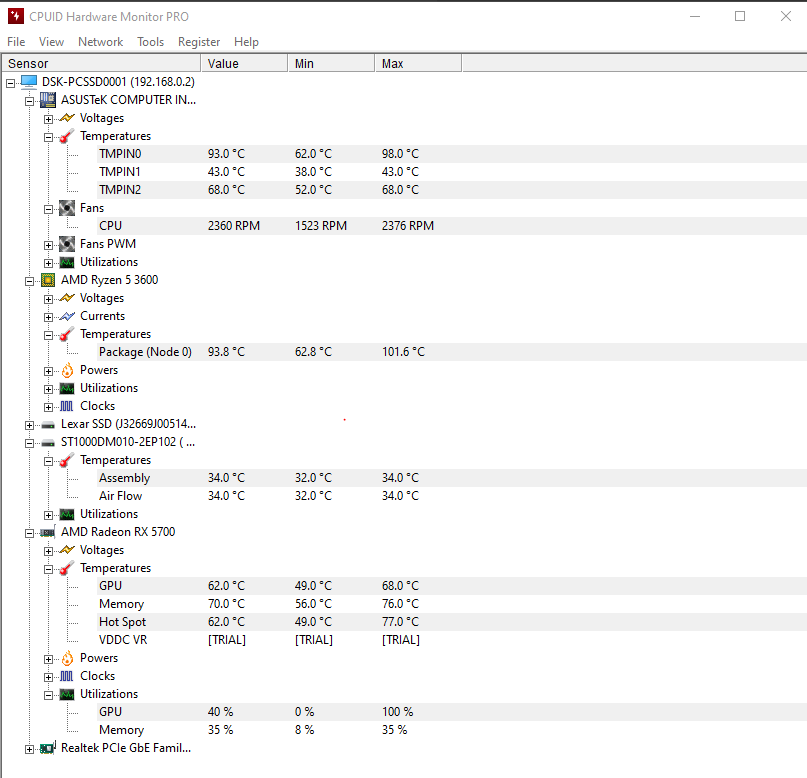Select the CPU fan 2360 RPM row

(x=452, y=226)
